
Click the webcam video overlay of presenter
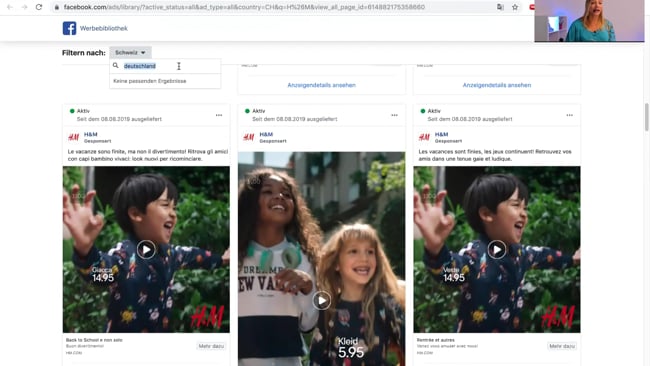point(589,21)
